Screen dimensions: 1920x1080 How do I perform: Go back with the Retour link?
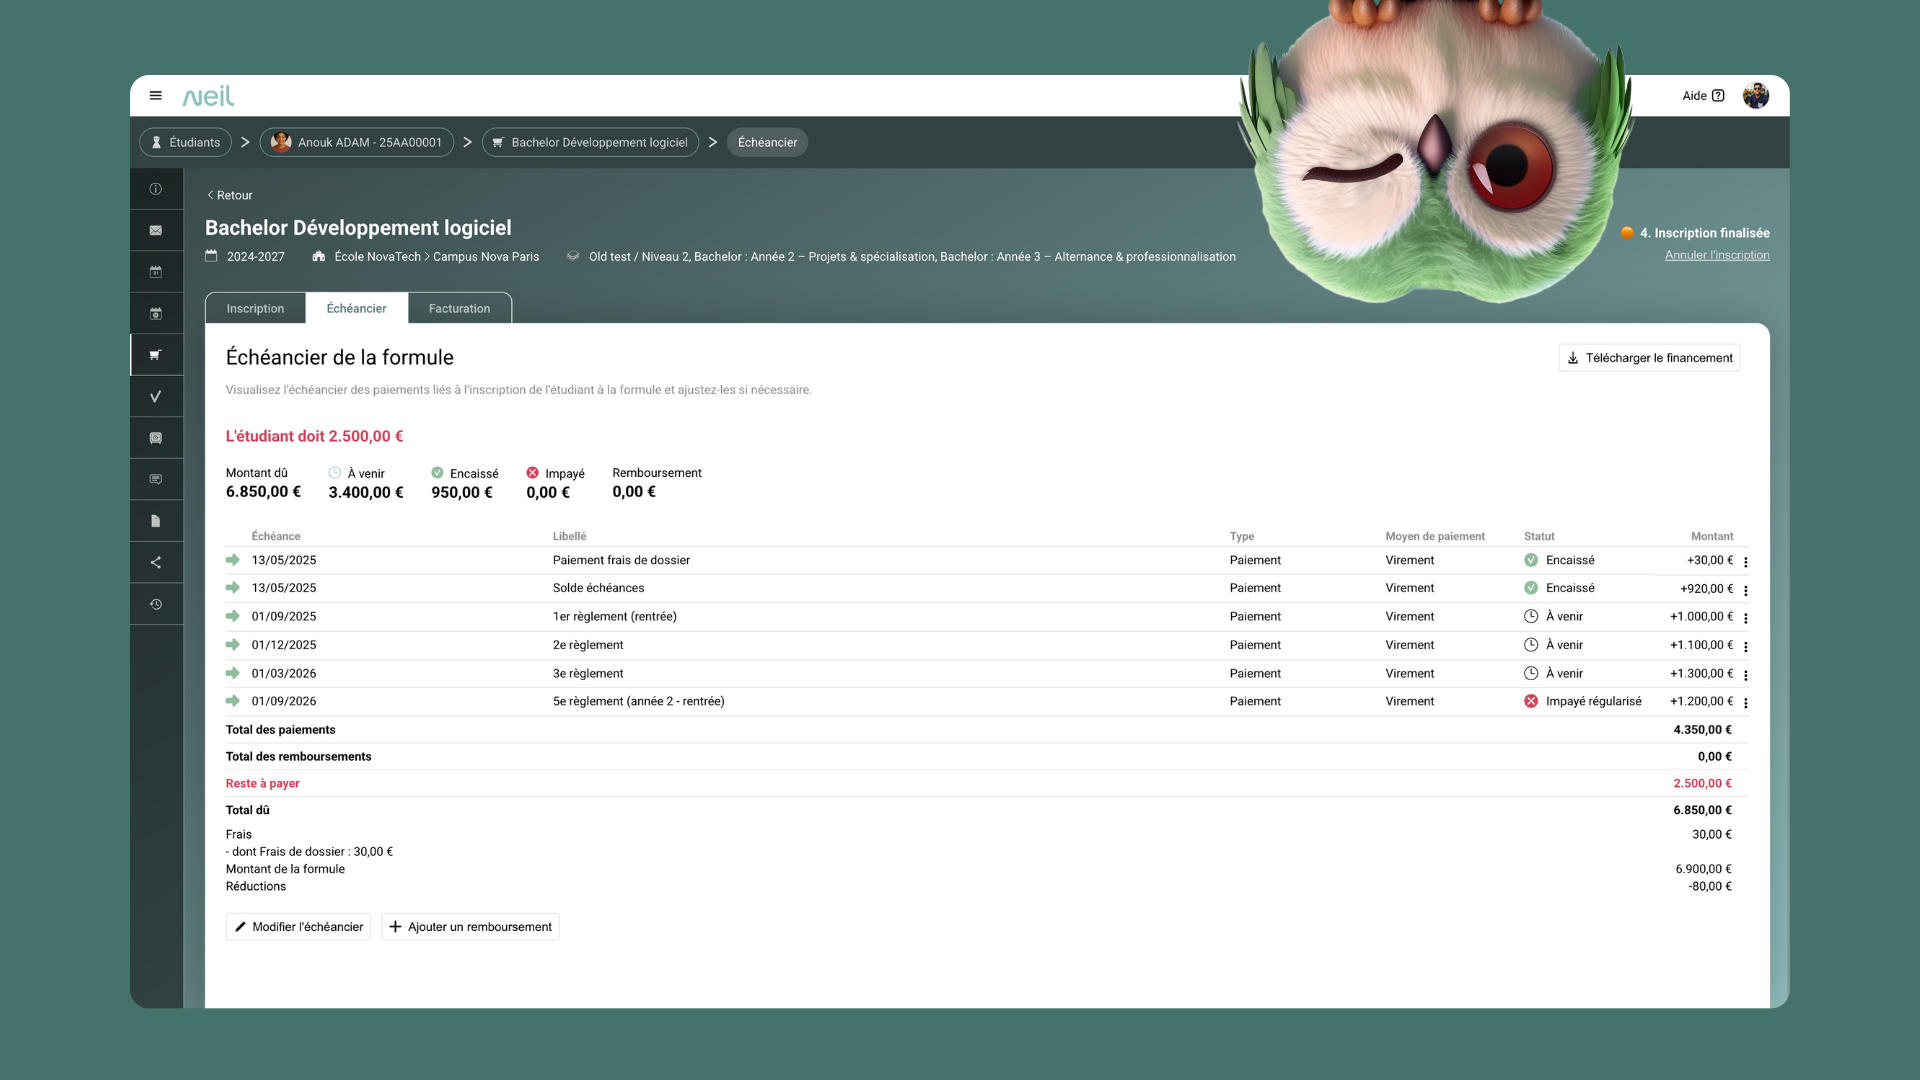pos(230,195)
